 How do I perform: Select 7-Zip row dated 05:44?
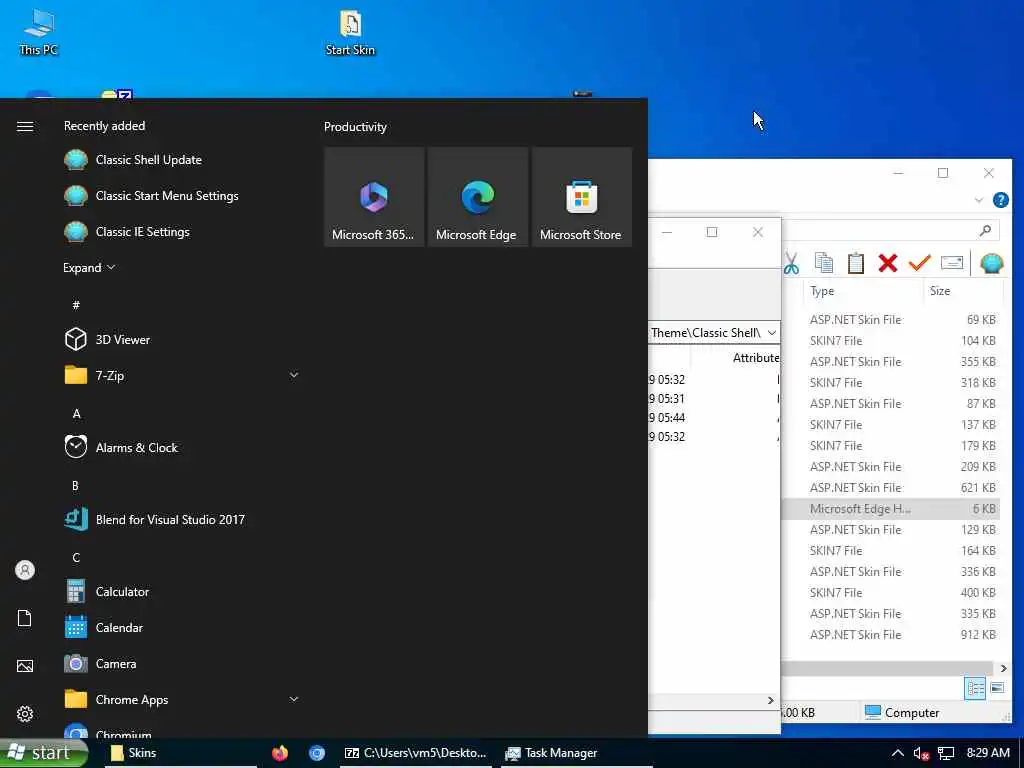click(x=714, y=418)
